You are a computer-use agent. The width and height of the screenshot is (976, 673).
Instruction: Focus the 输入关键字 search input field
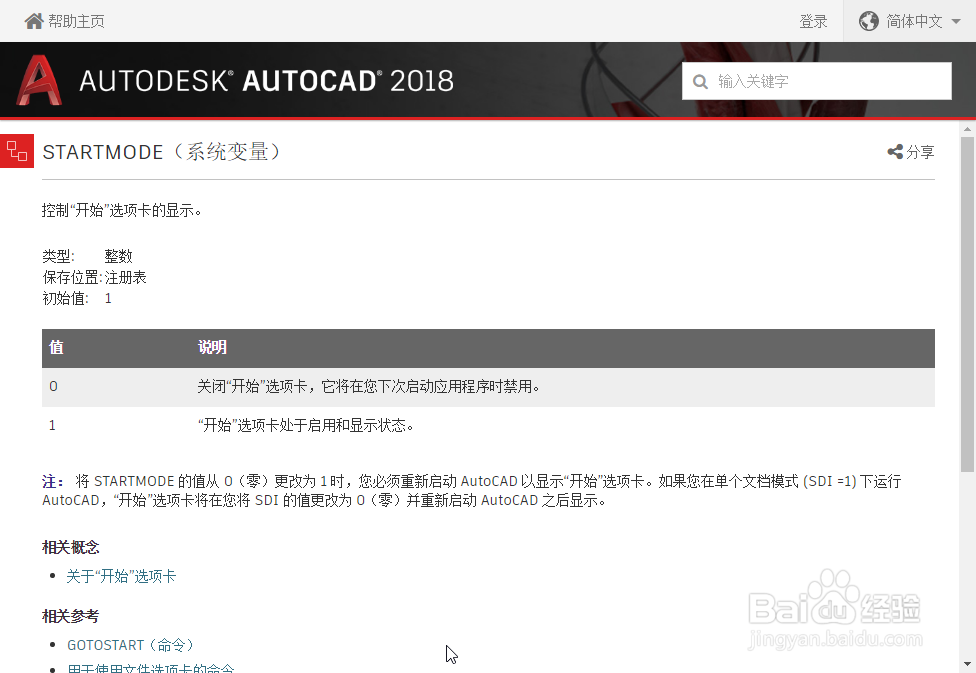tap(817, 81)
